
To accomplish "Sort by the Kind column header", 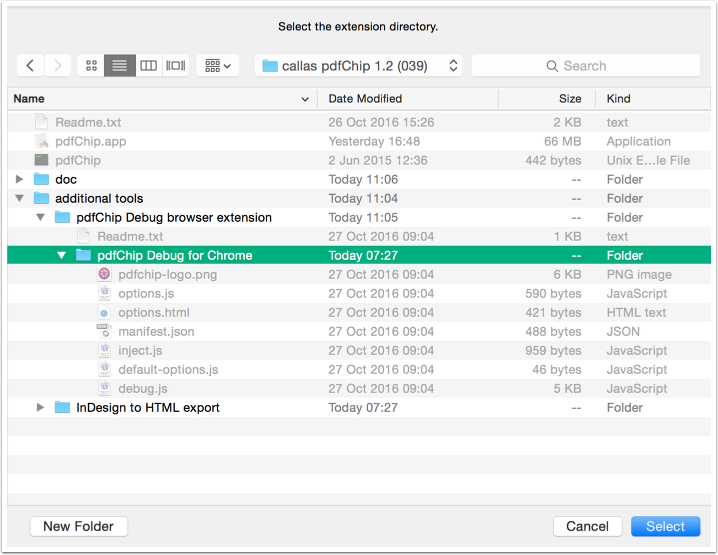I will [653, 99].
